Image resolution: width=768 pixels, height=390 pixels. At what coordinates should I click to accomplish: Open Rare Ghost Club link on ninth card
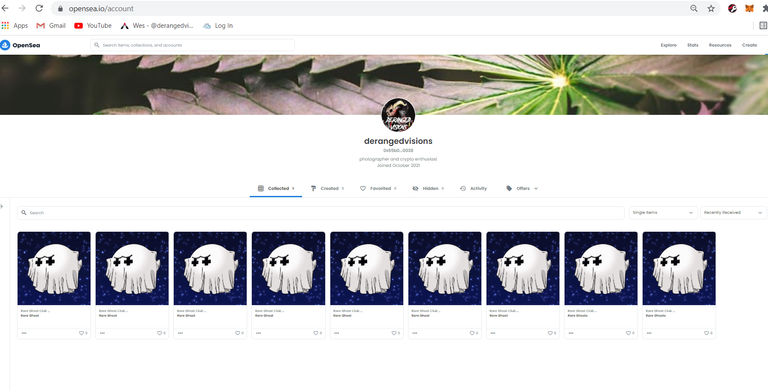click(660, 311)
